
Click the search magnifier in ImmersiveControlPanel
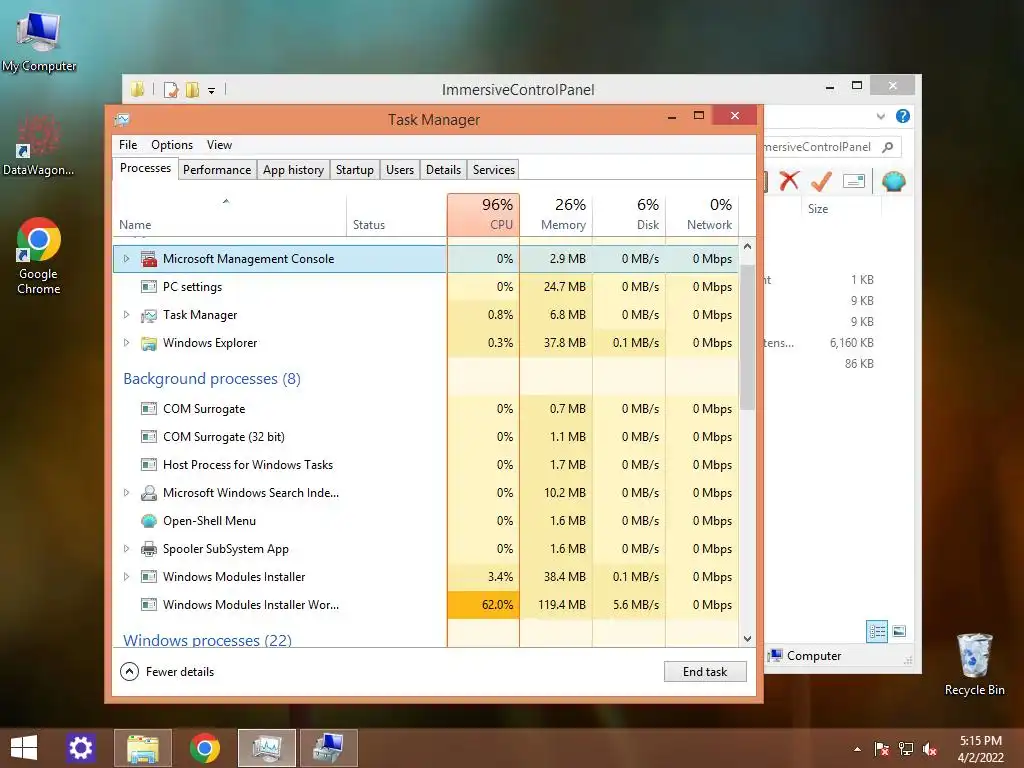(x=888, y=147)
